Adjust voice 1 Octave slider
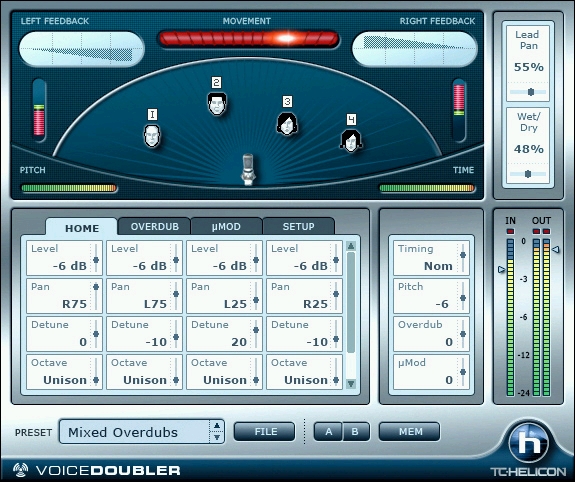This screenshot has height=482, width=575. pyautogui.click(x=96, y=372)
